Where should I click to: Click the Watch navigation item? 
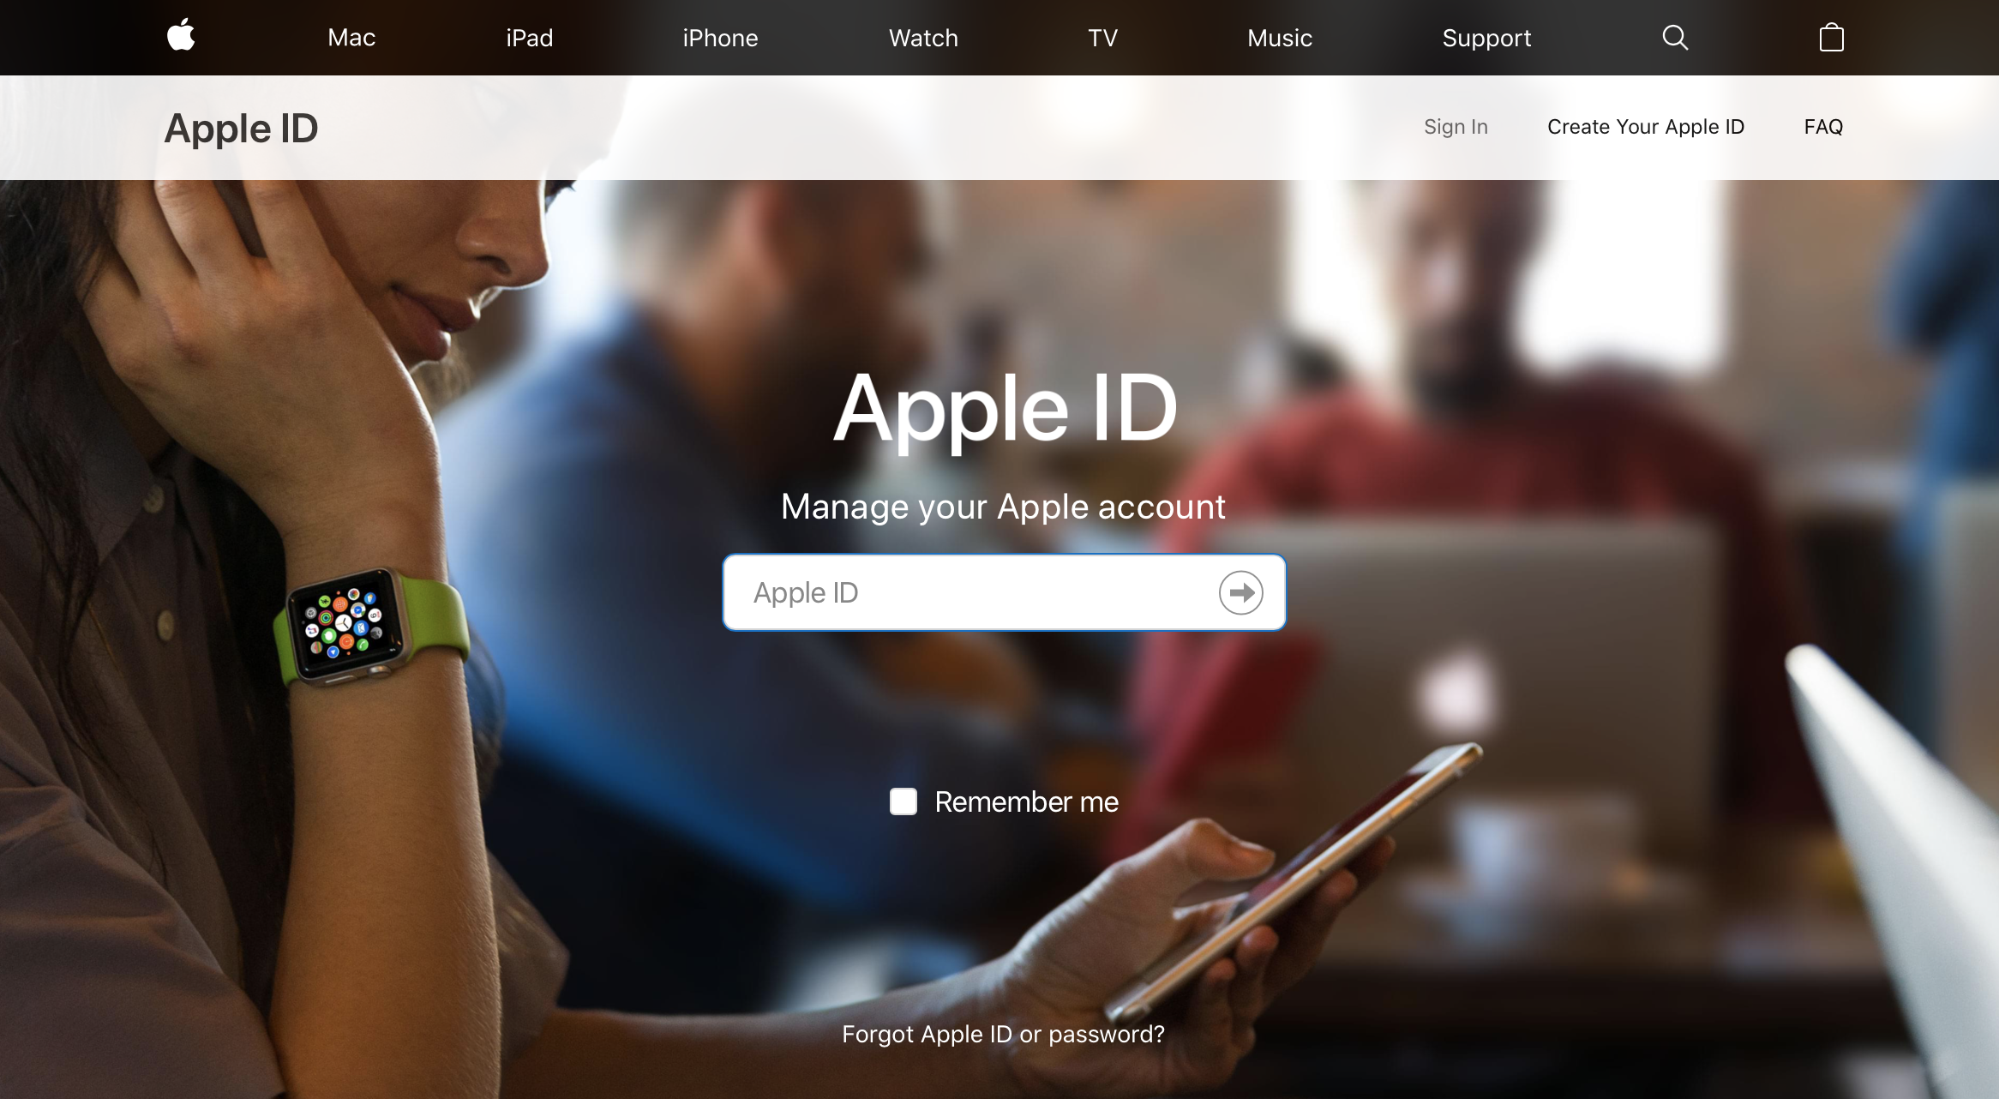(x=923, y=37)
